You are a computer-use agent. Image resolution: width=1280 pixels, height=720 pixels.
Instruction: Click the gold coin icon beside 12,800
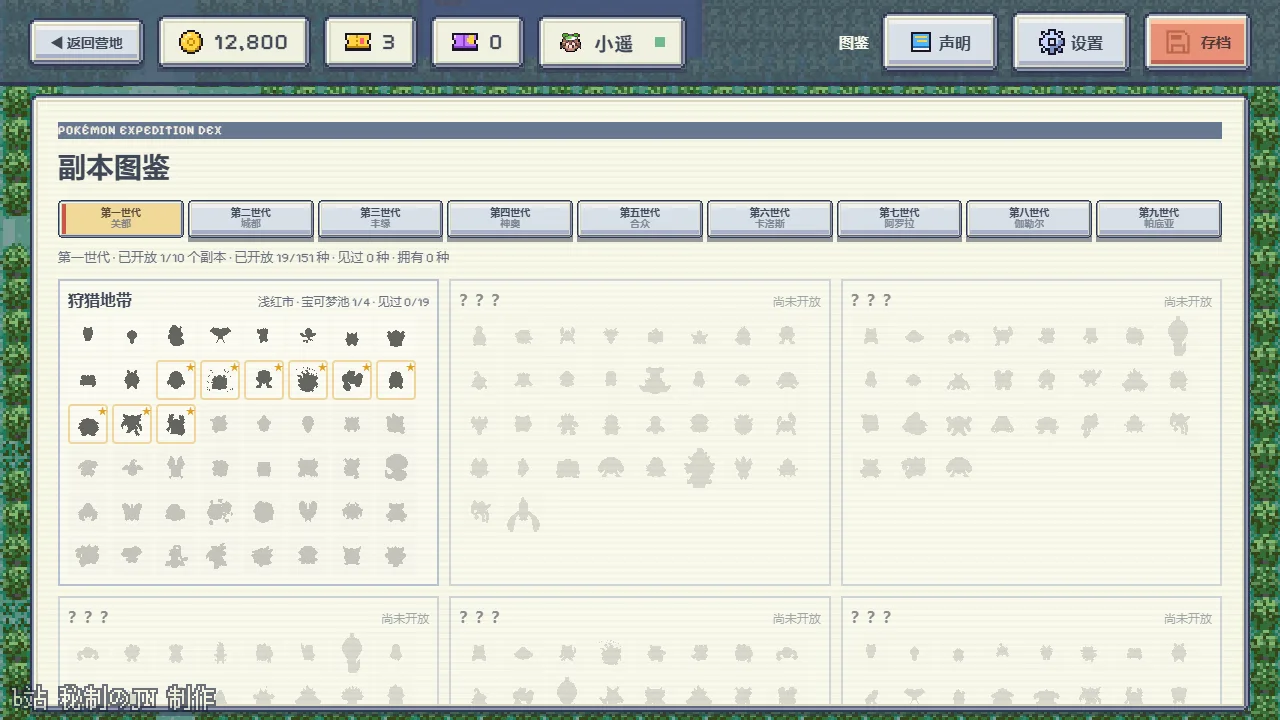(191, 42)
